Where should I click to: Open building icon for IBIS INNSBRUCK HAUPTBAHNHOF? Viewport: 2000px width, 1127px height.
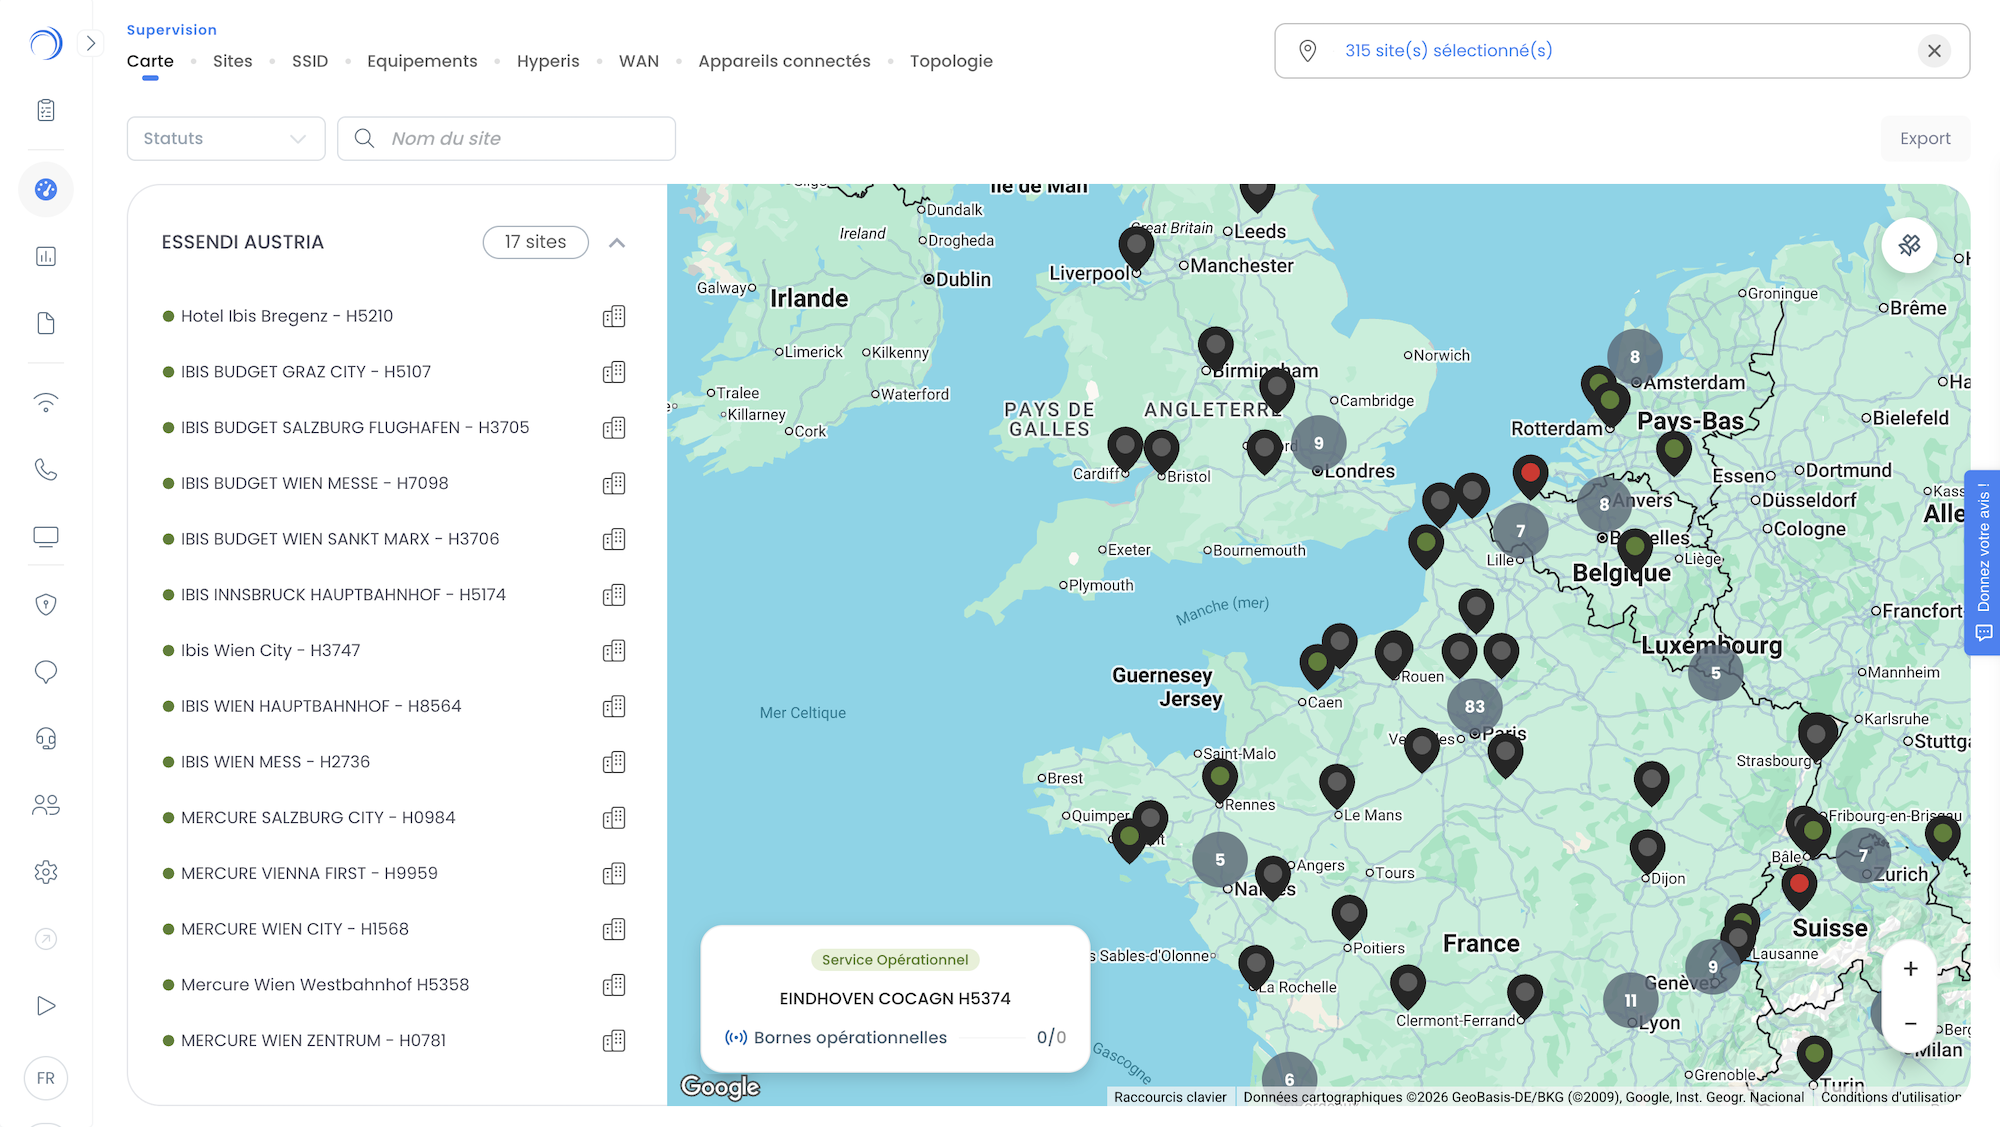(614, 596)
